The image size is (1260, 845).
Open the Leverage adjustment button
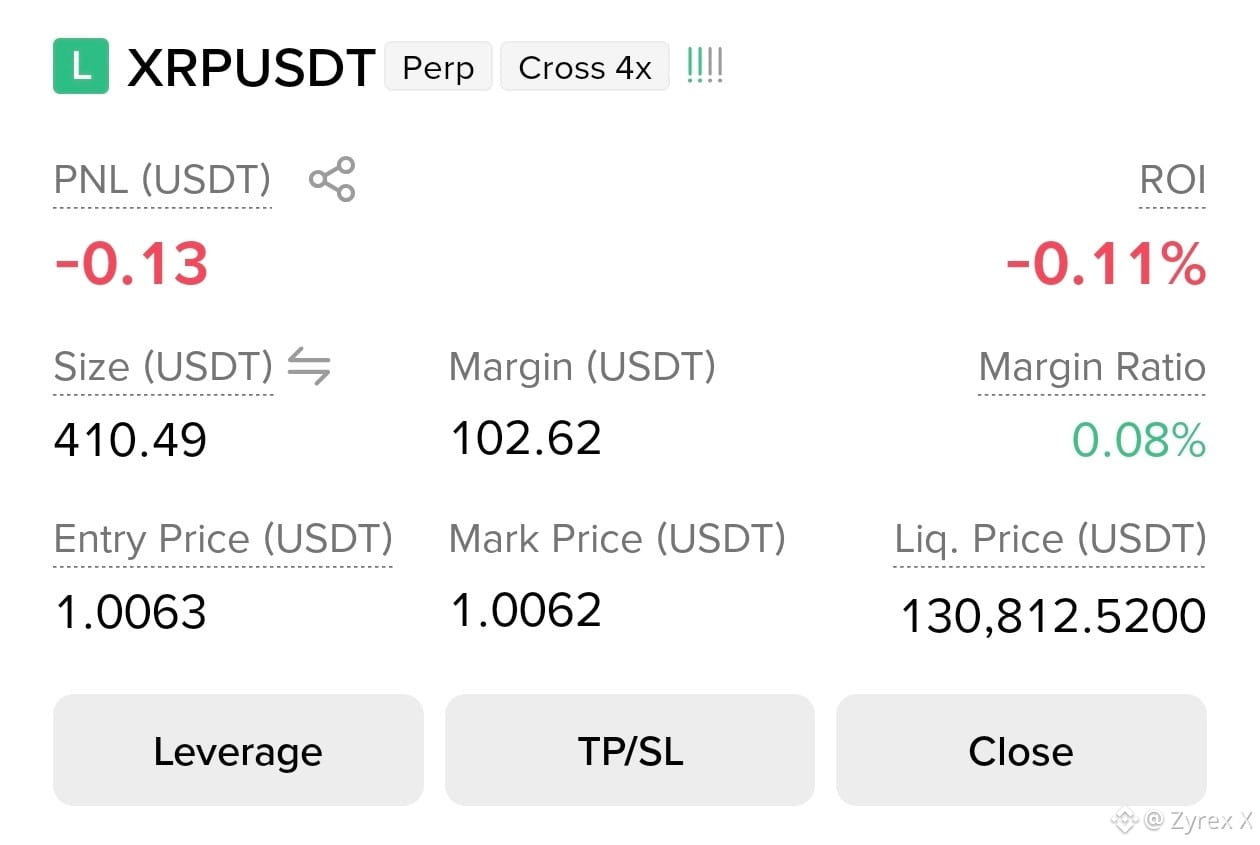click(x=238, y=750)
